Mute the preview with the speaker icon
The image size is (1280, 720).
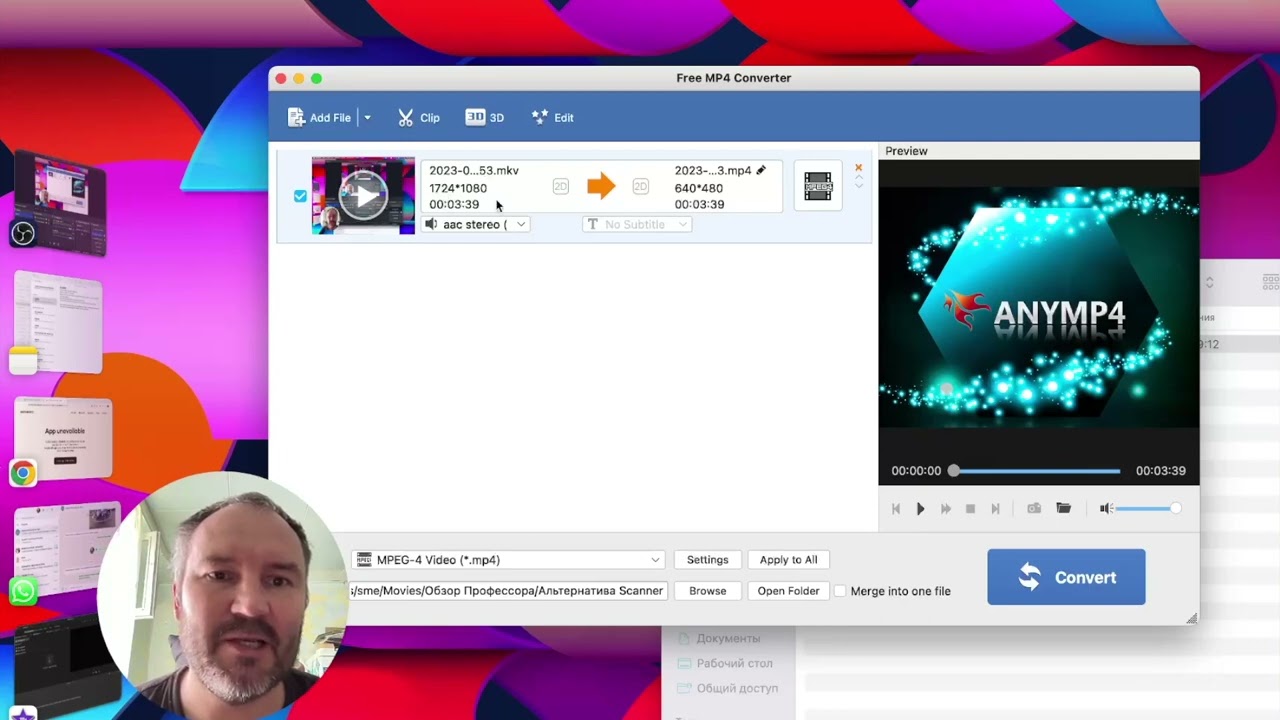pos(1106,509)
